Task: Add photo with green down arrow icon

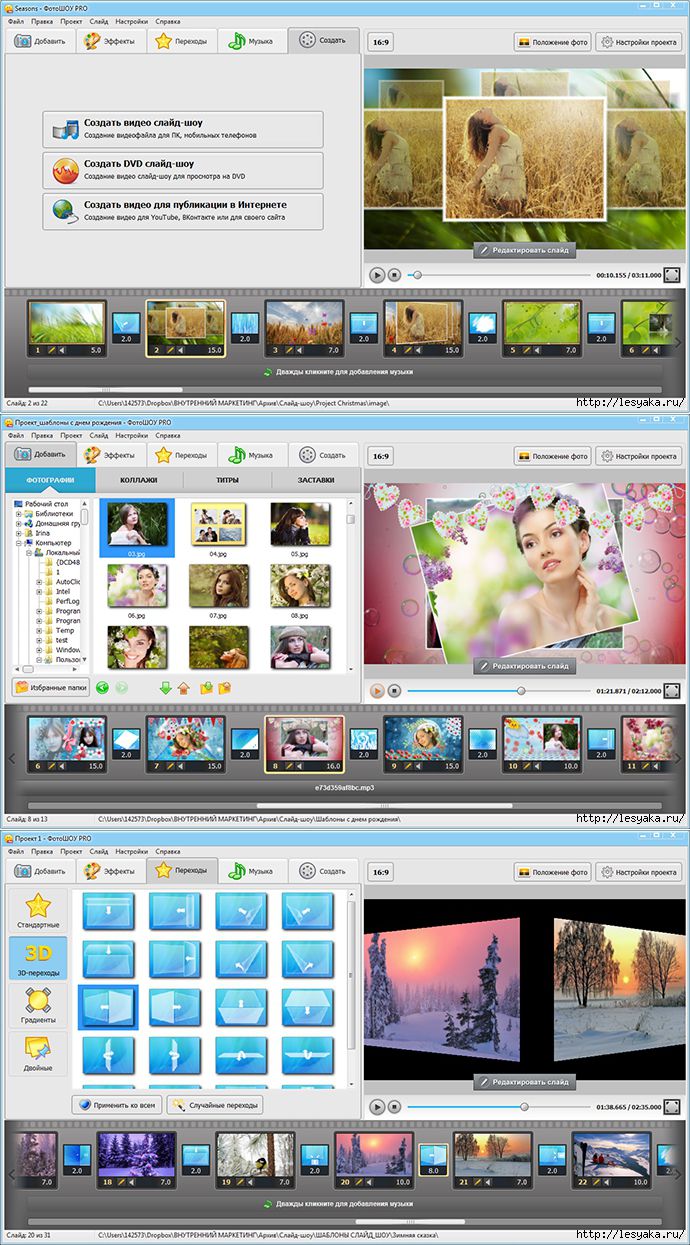Action: pos(165,687)
